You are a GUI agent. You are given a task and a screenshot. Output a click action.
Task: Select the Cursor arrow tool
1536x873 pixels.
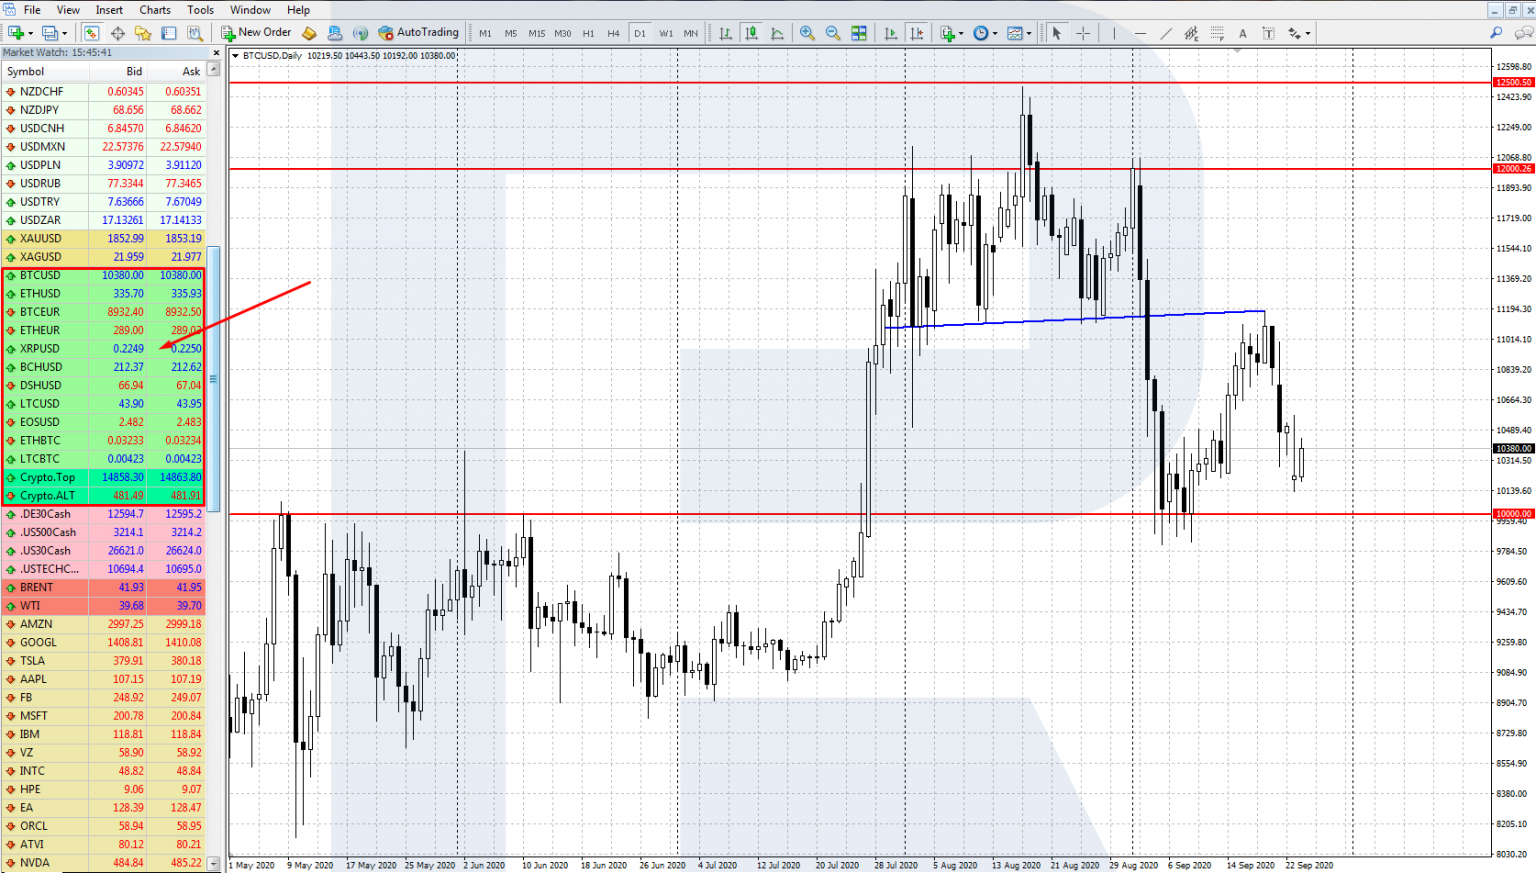click(x=1056, y=33)
